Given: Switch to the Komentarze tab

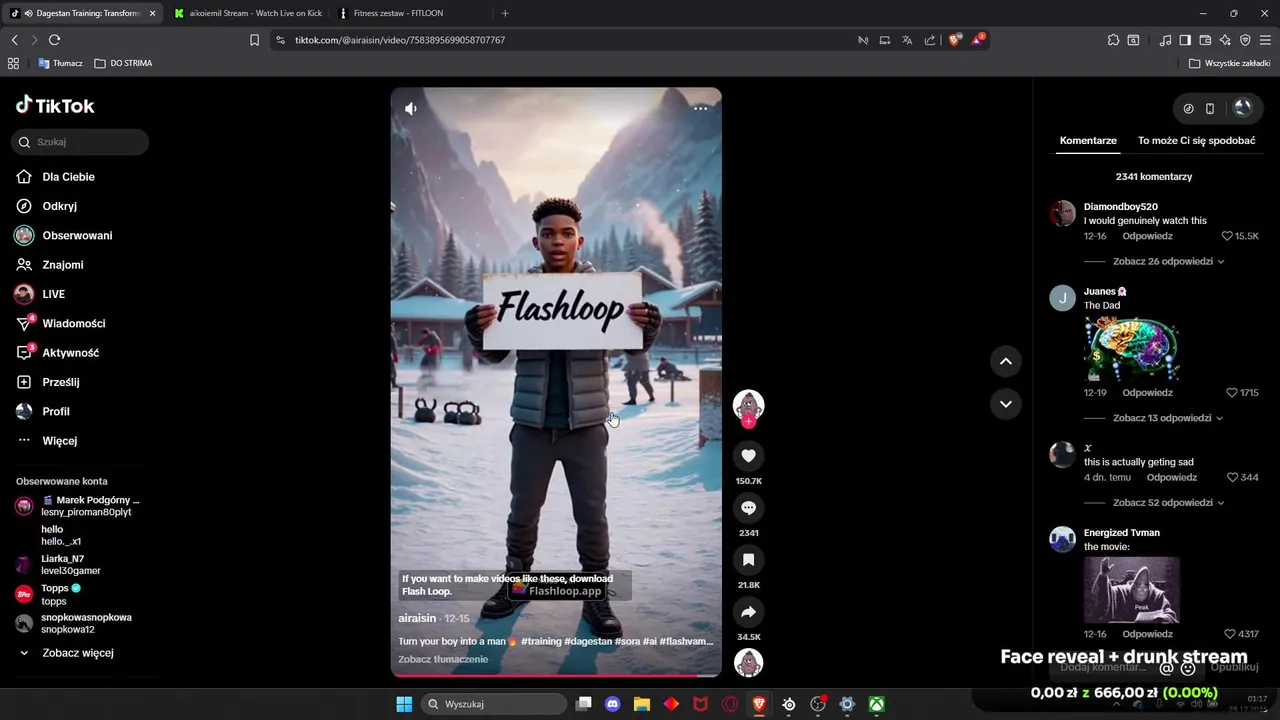Looking at the screenshot, I should tap(1088, 141).
